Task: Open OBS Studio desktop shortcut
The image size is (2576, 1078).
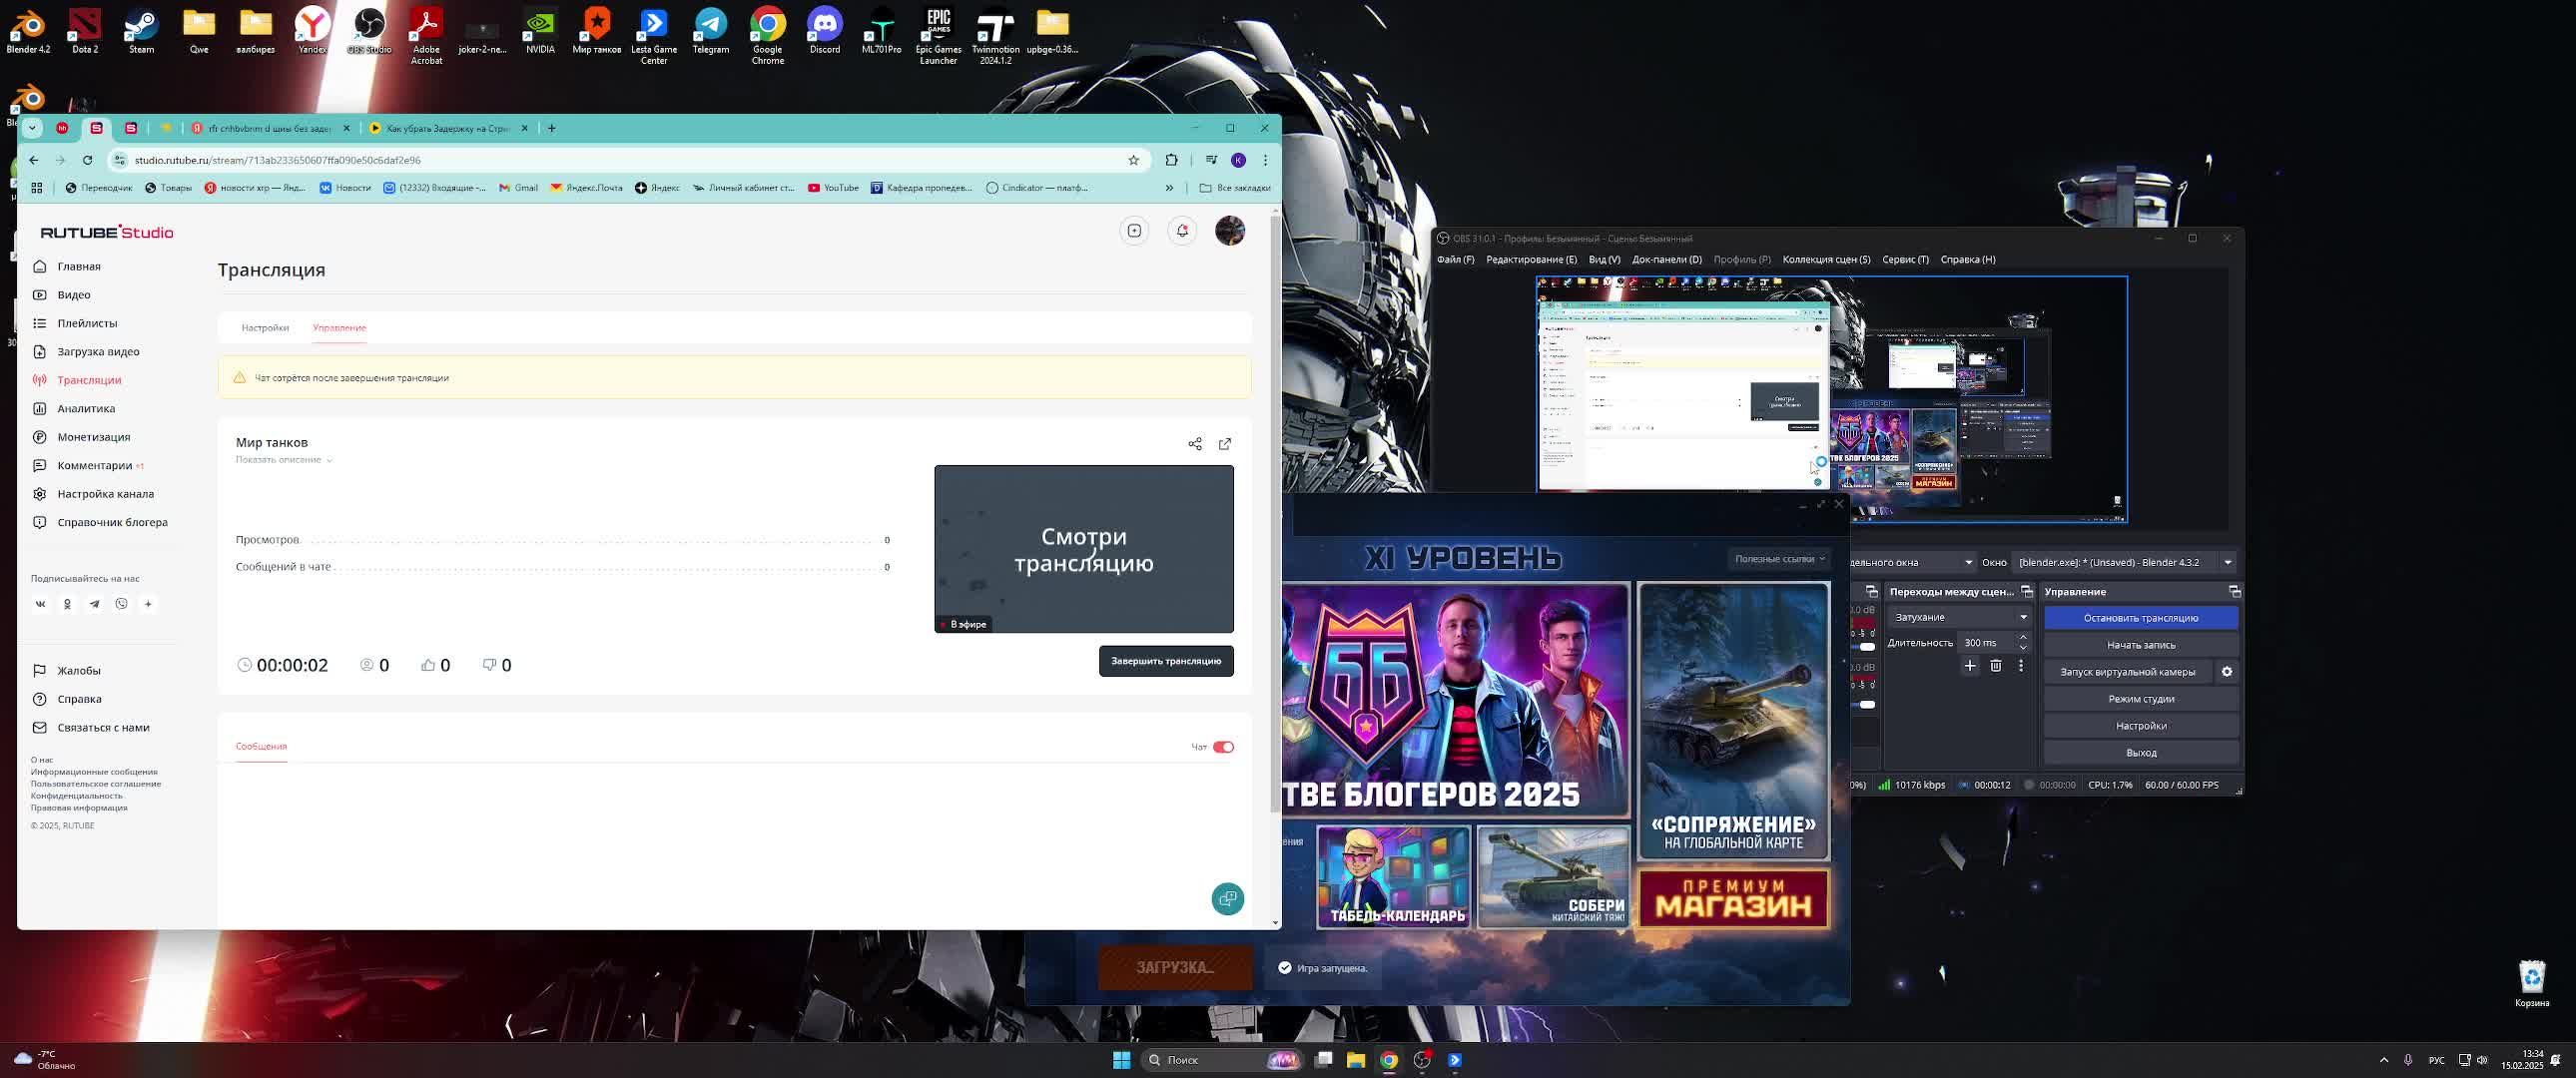Action: click(x=369, y=31)
